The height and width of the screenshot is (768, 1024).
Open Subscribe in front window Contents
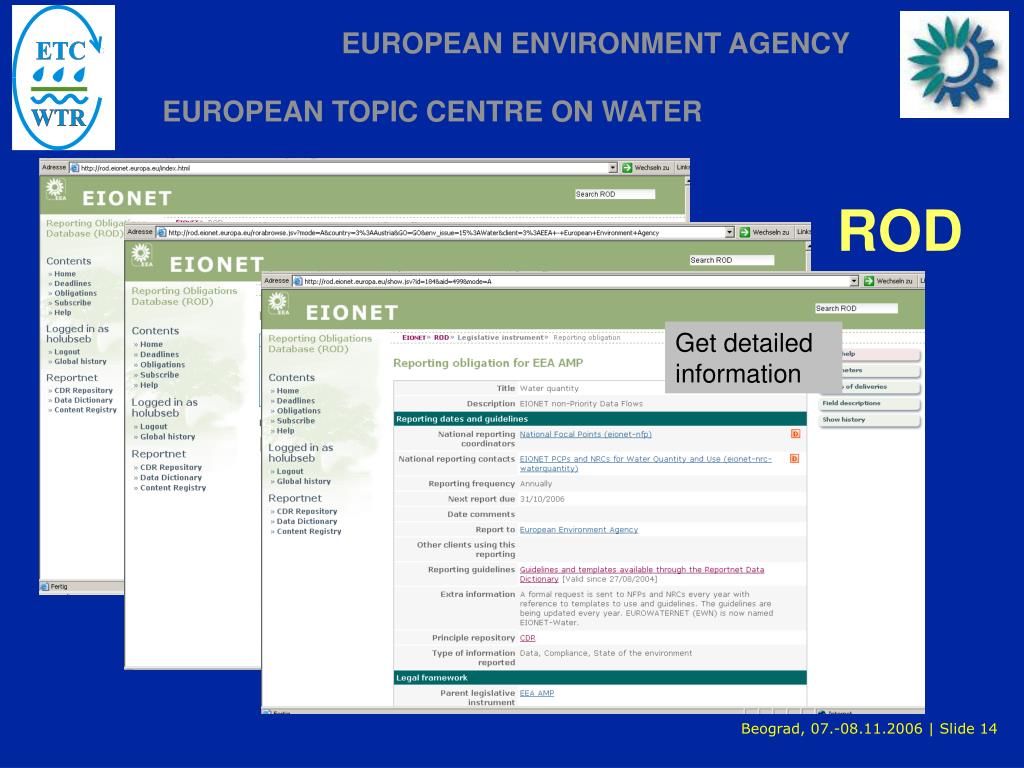pyautogui.click(x=295, y=421)
